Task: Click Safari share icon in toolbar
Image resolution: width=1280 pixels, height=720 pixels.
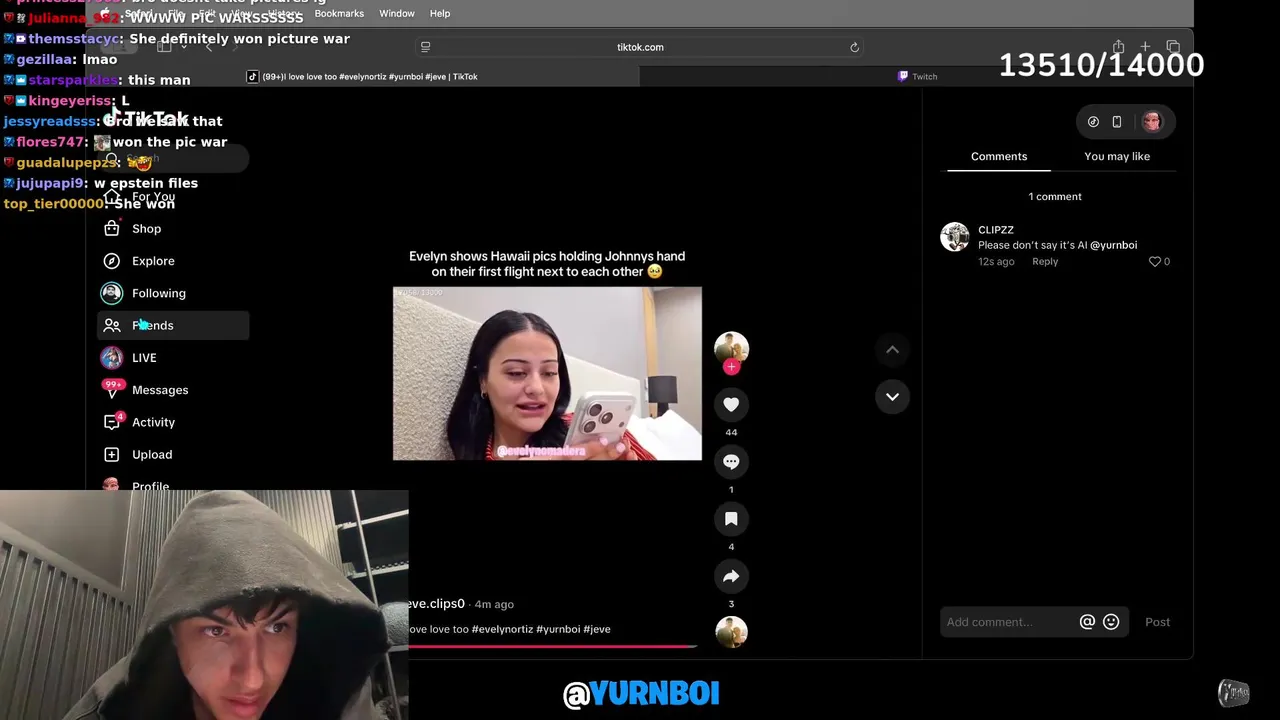Action: (x=1118, y=47)
